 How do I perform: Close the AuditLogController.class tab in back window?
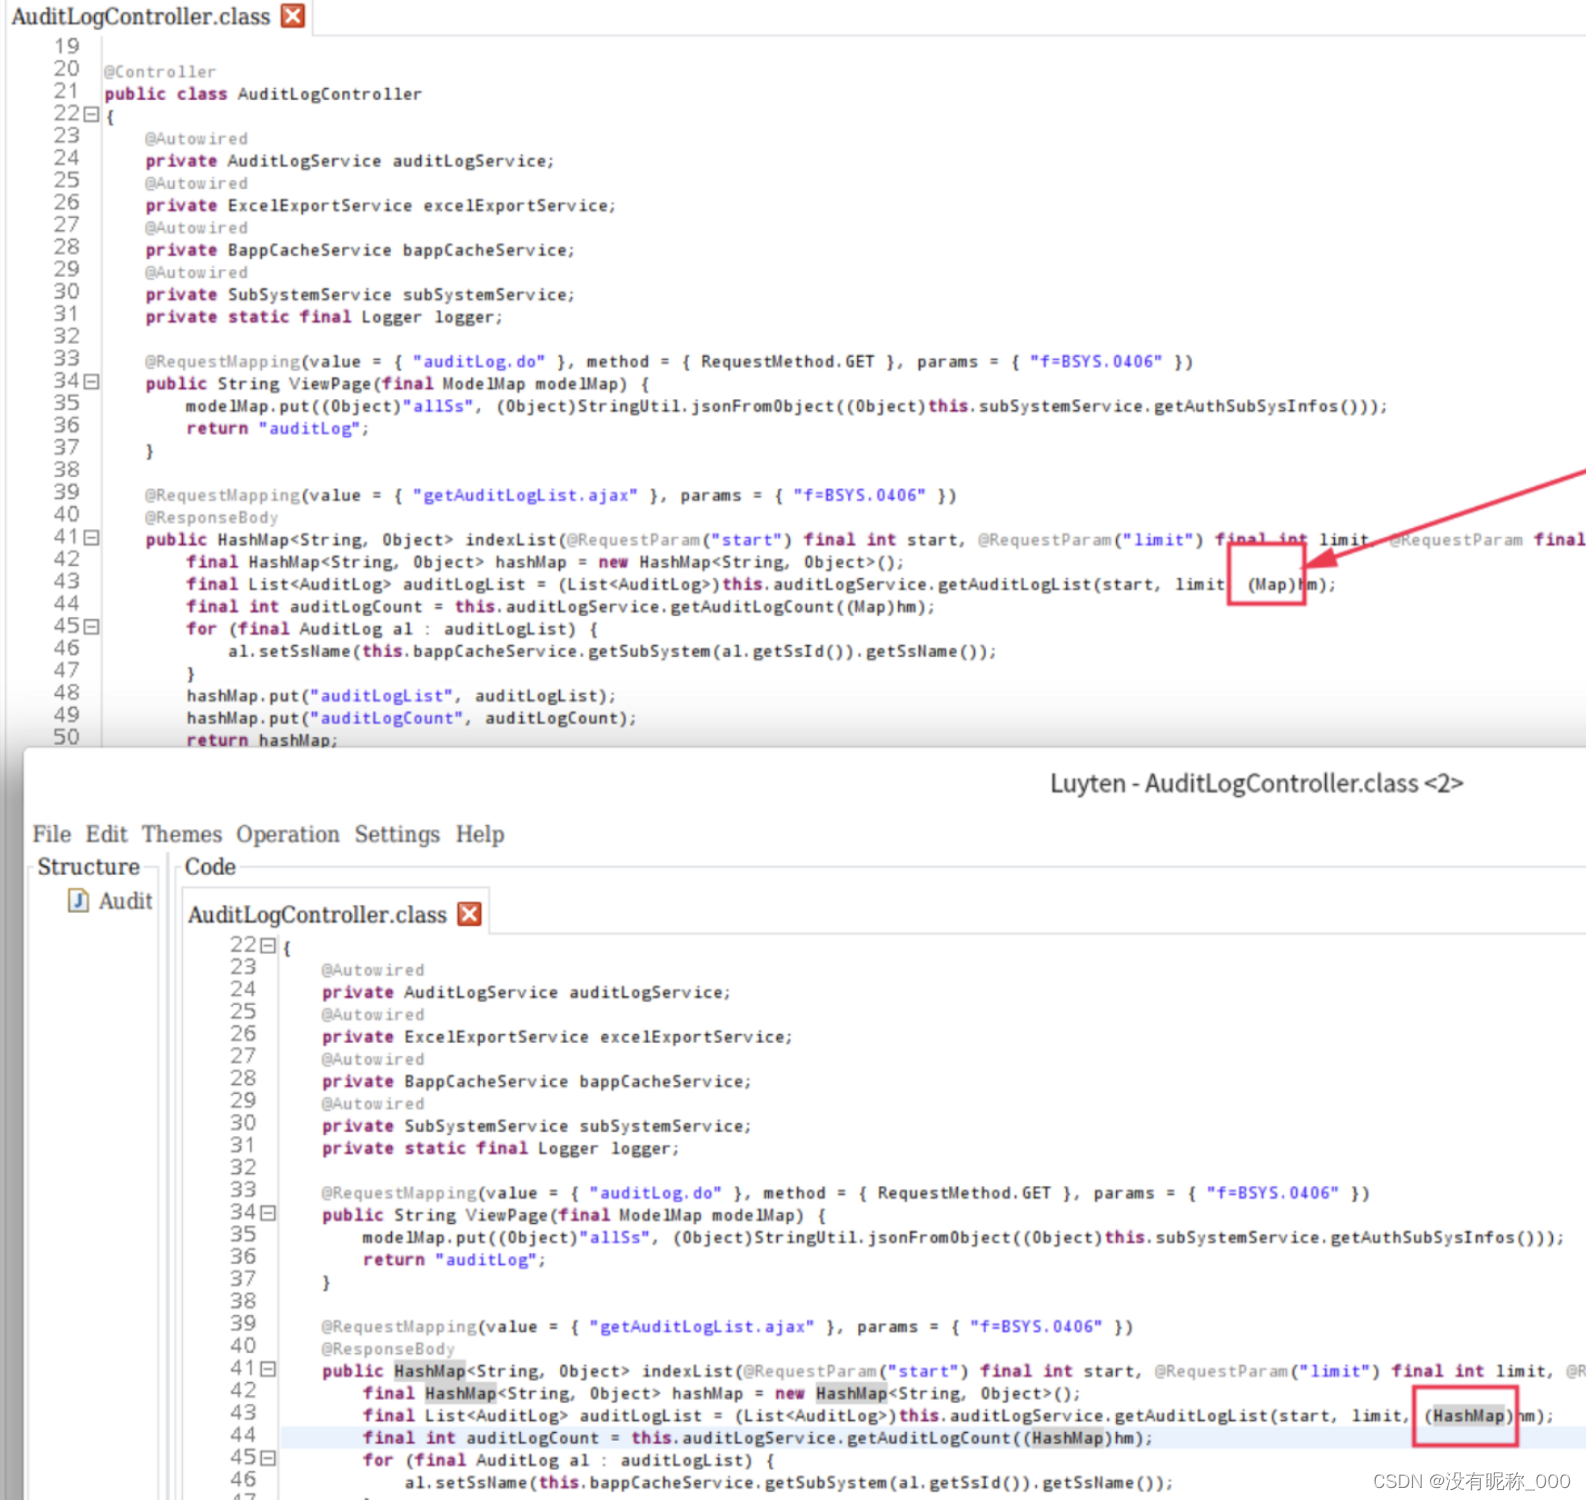click(293, 16)
